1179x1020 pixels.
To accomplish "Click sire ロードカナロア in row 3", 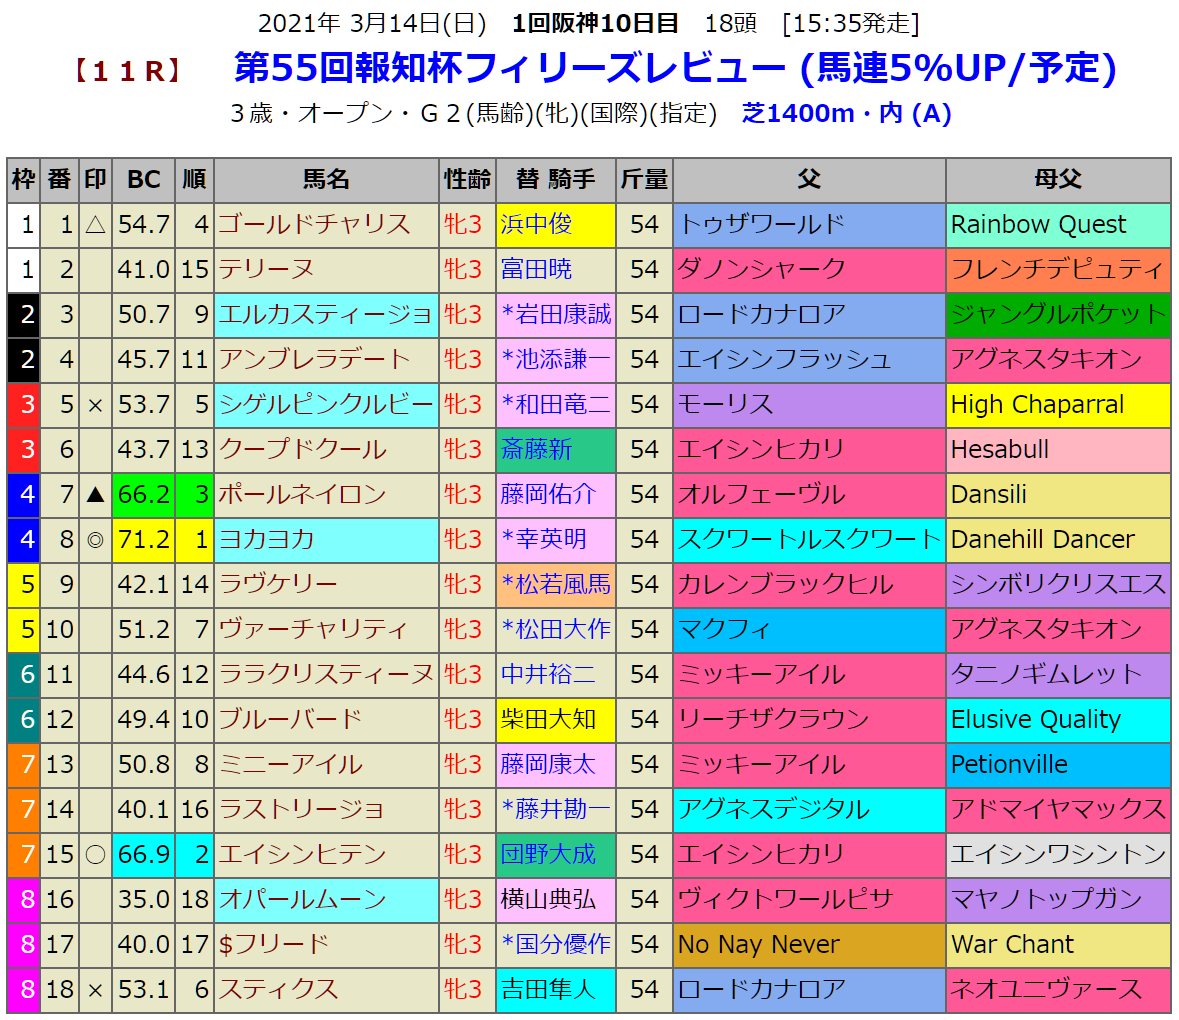I will point(762,315).
